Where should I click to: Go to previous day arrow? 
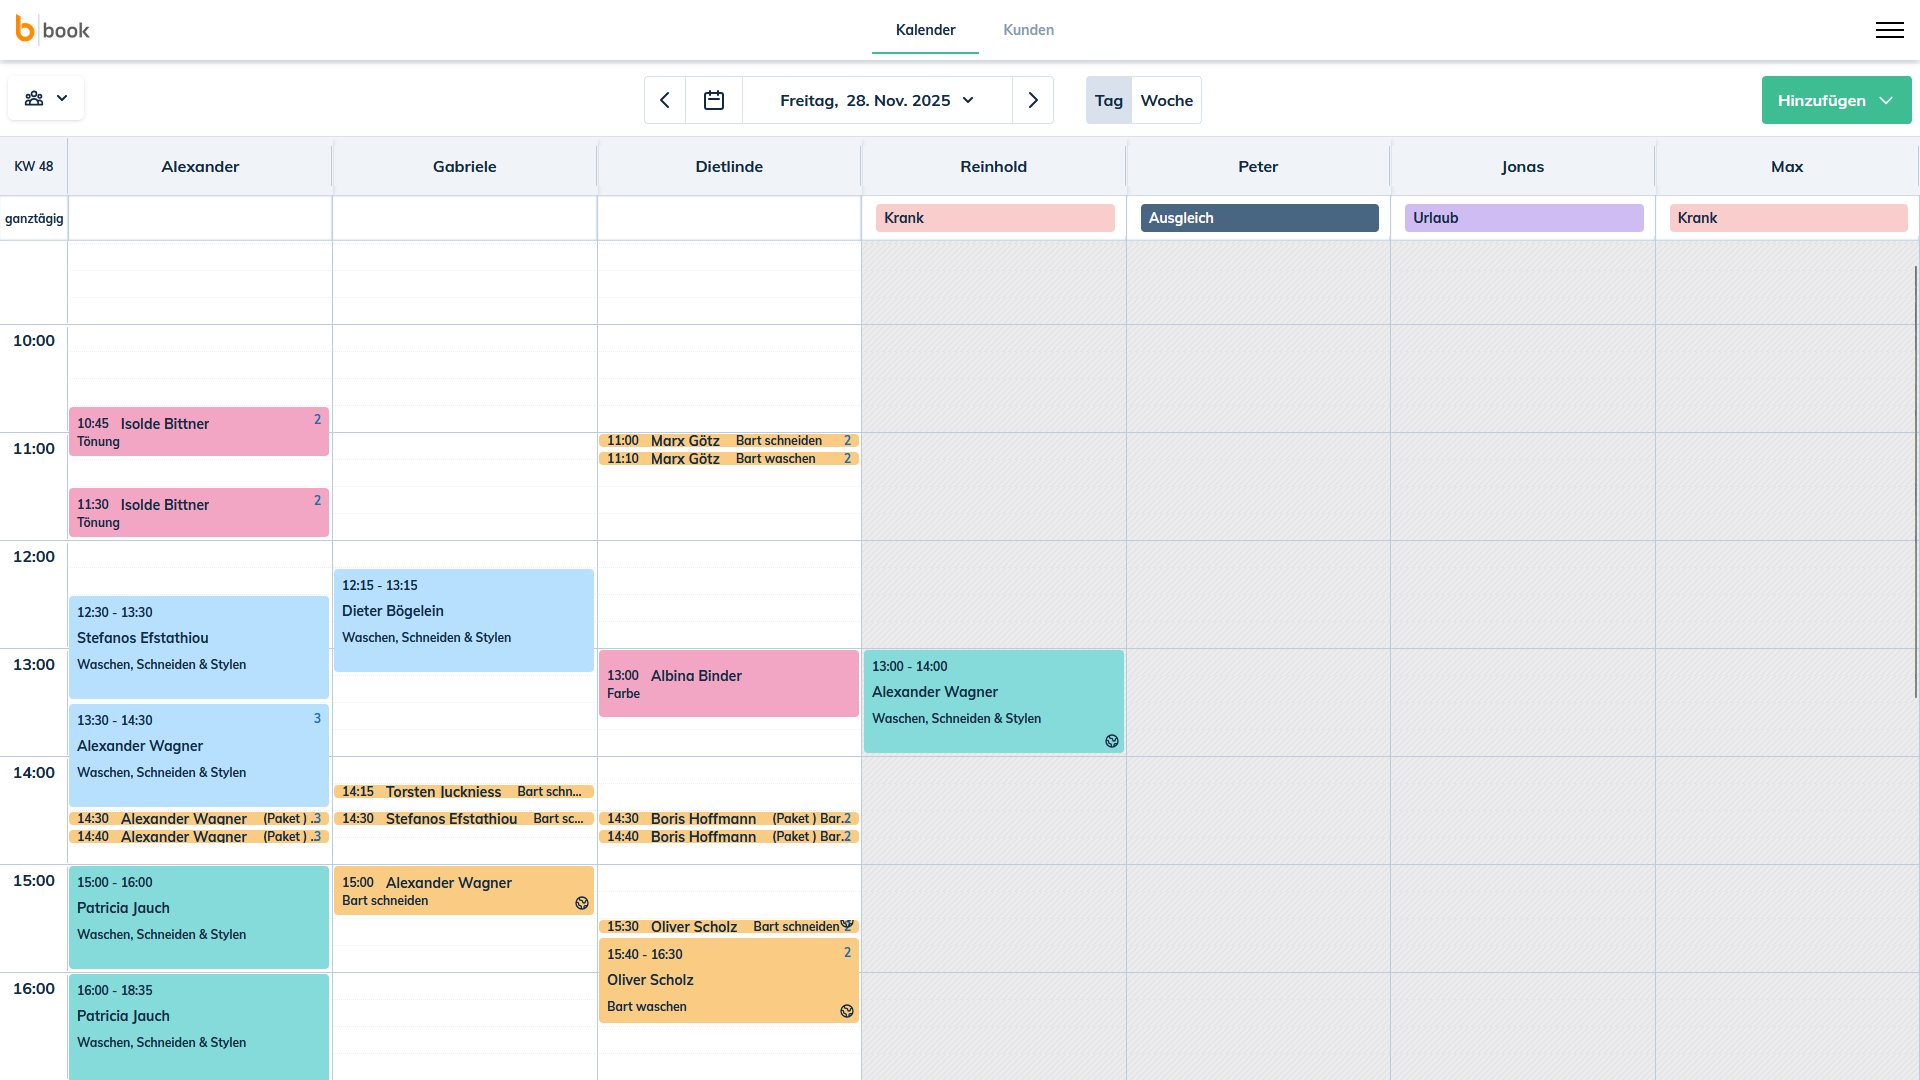[x=665, y=100]
